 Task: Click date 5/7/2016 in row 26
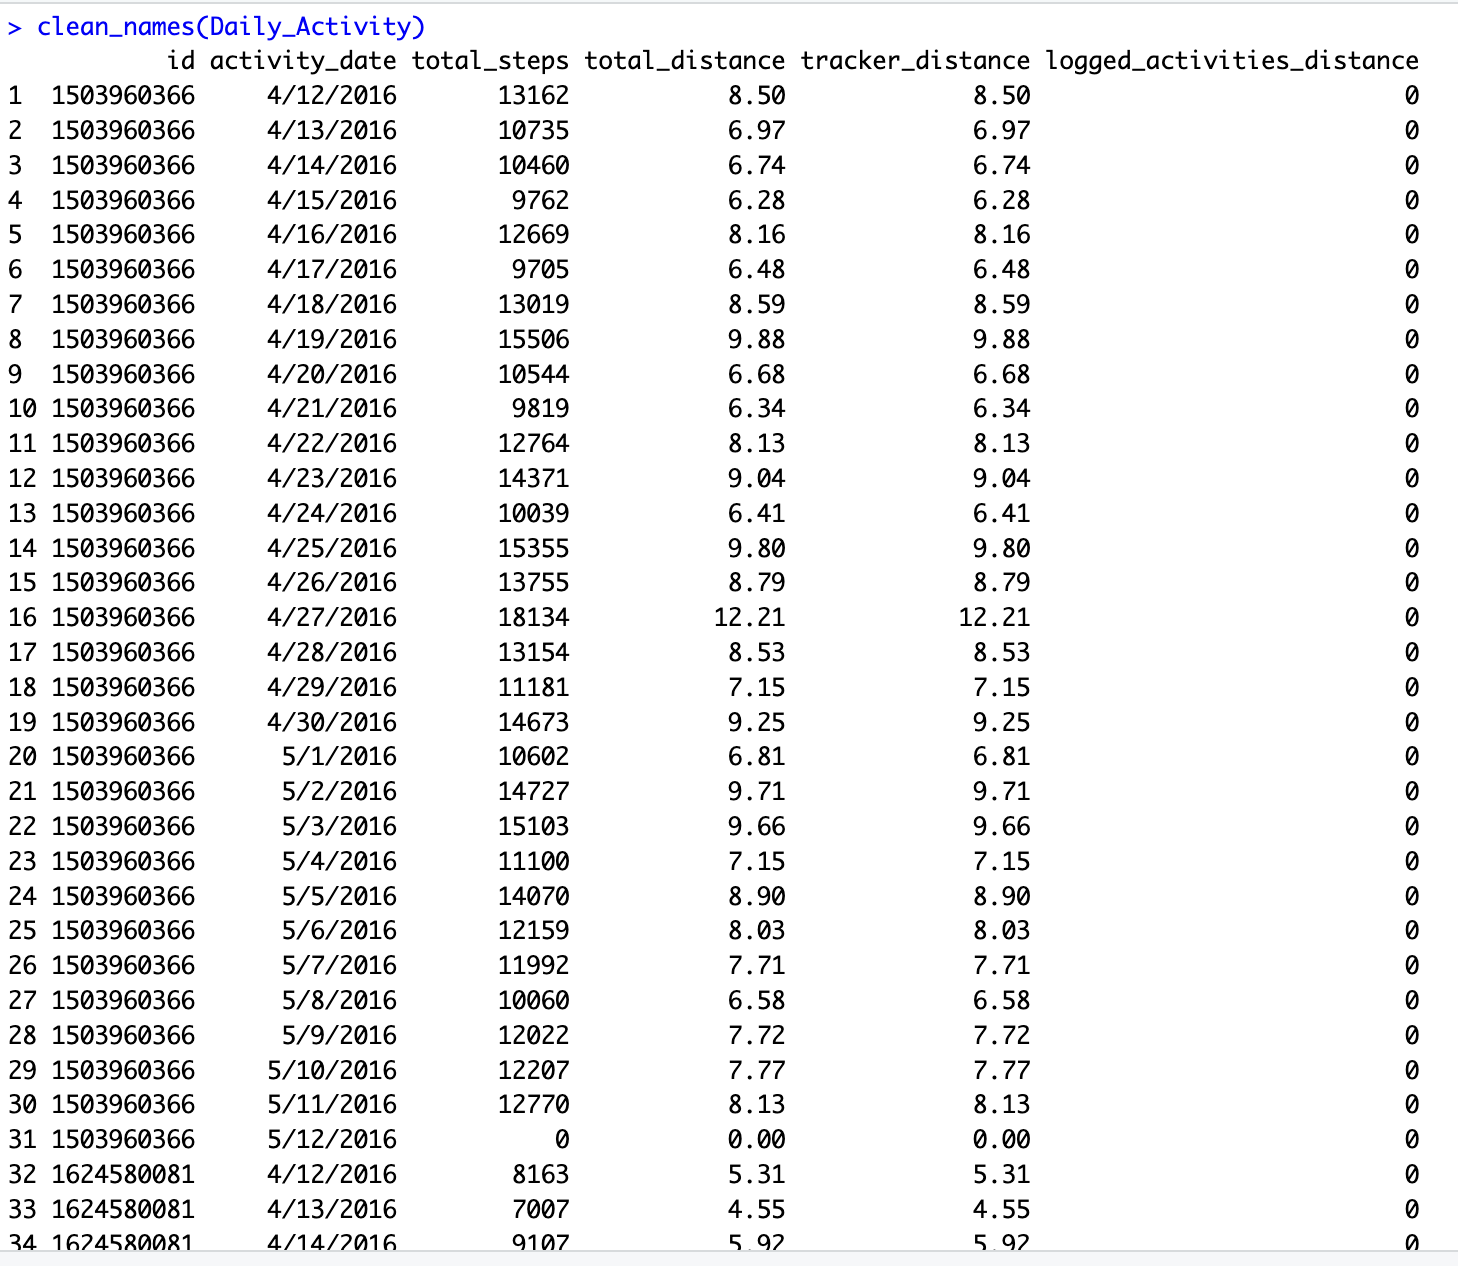coord(339,966)
